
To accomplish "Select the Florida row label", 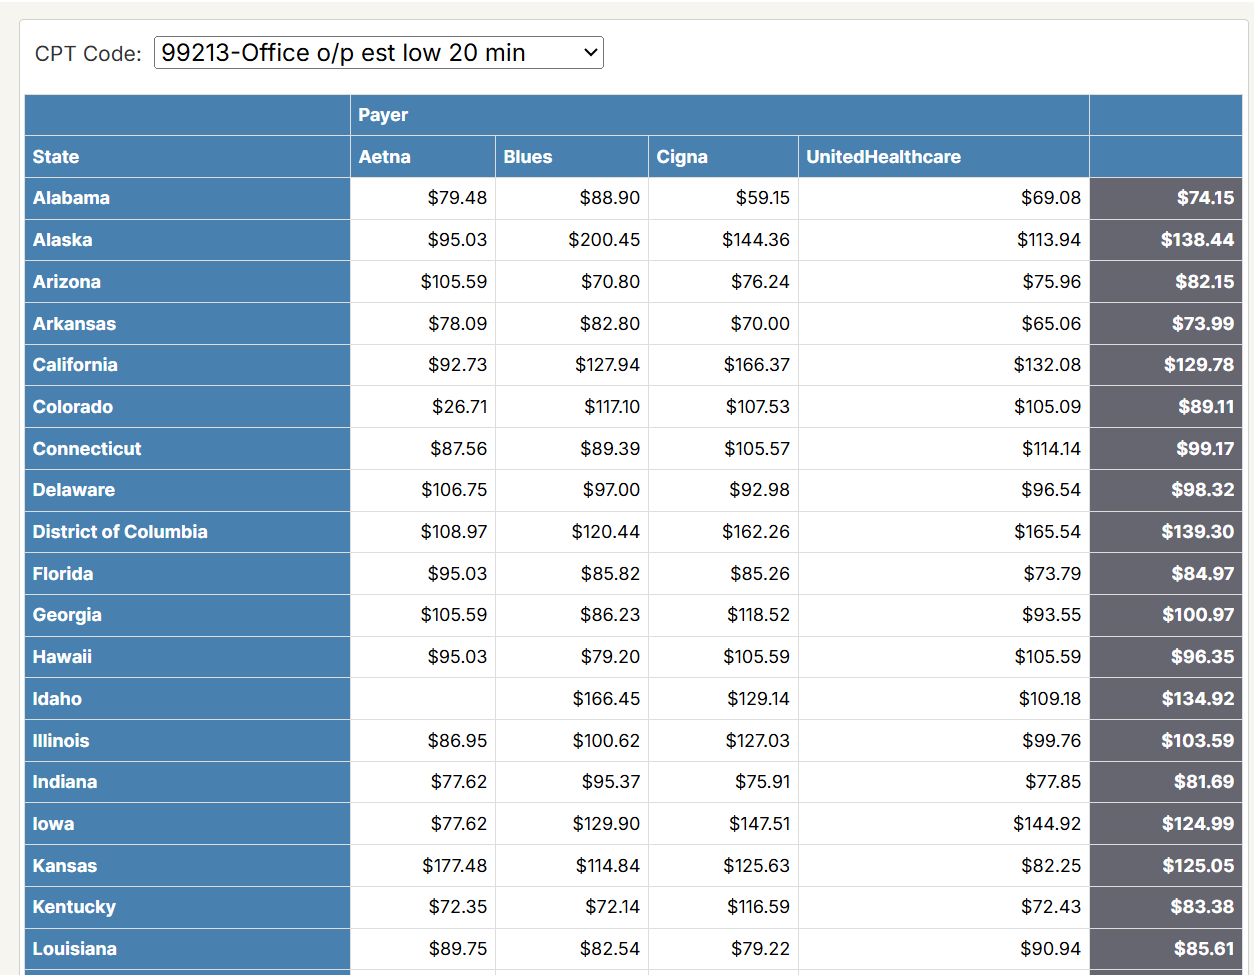I will click(188, 574).
